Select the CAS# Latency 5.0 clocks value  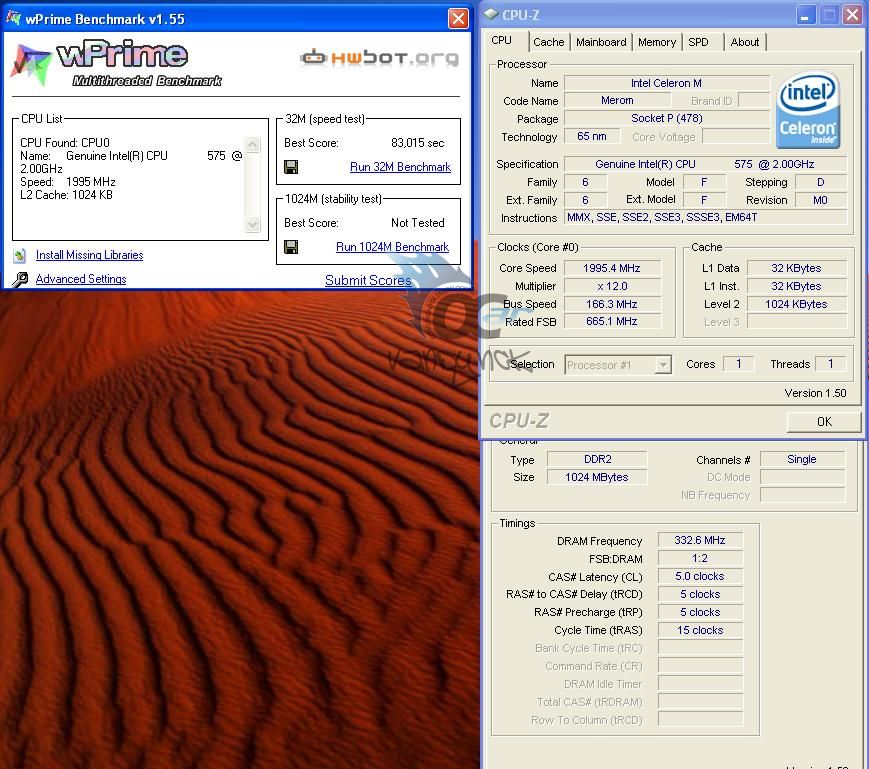pos(700,576)
